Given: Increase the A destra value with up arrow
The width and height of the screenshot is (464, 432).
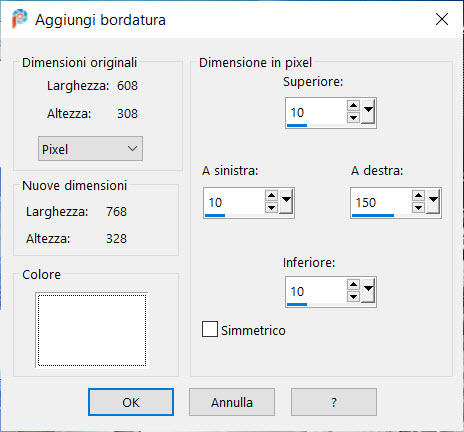Looking at the screenshot, I should pos(418,196).
